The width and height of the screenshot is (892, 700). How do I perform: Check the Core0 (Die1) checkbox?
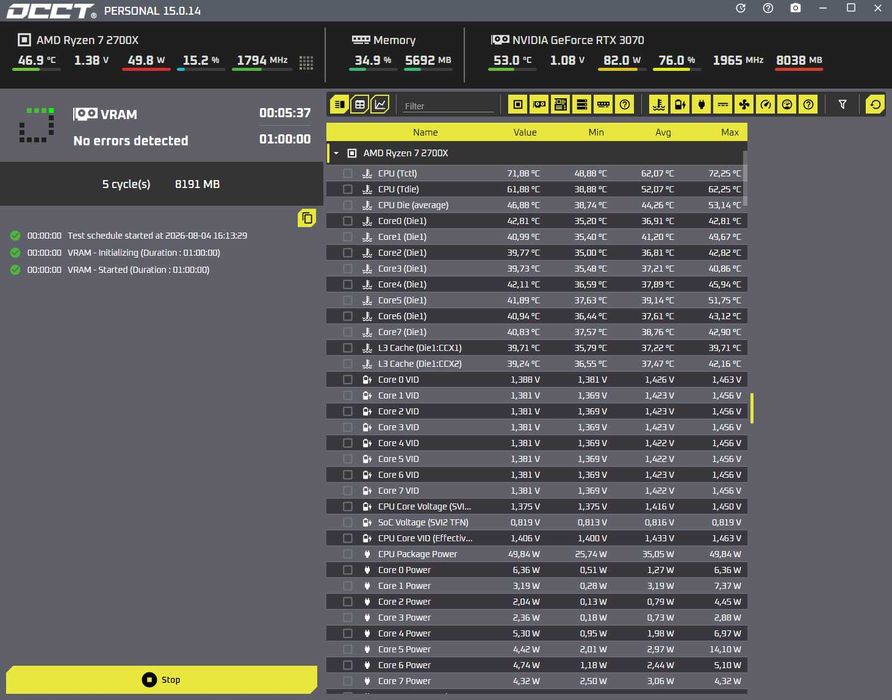[x=348, y=221]
